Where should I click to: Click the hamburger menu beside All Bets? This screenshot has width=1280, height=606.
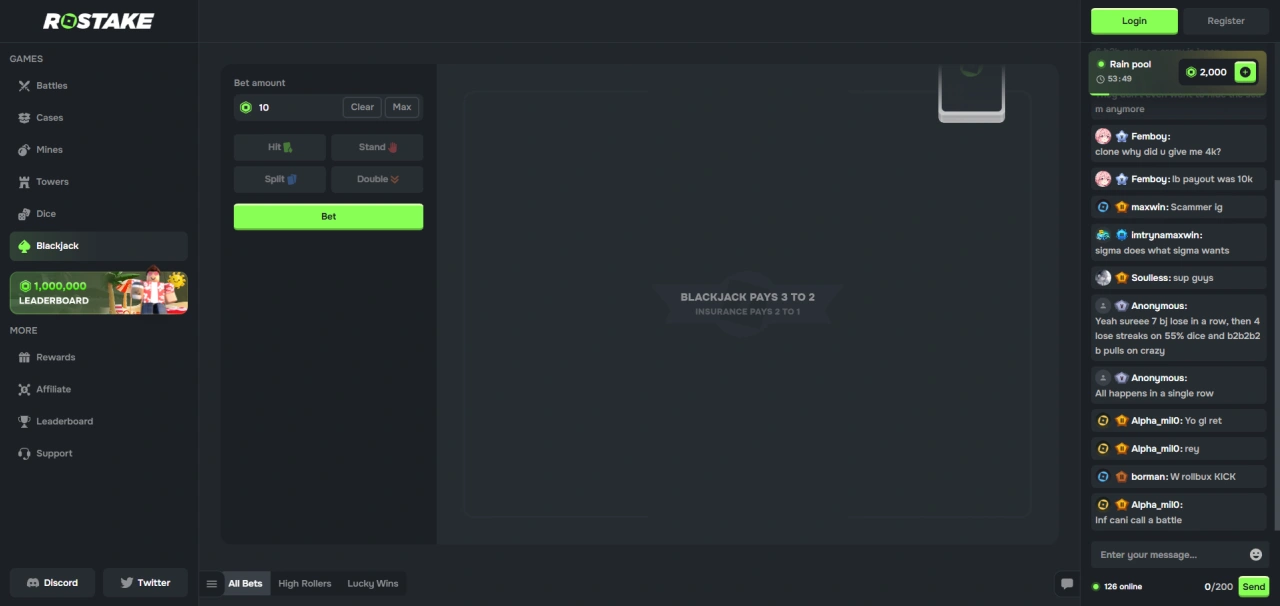coord(211,584)
